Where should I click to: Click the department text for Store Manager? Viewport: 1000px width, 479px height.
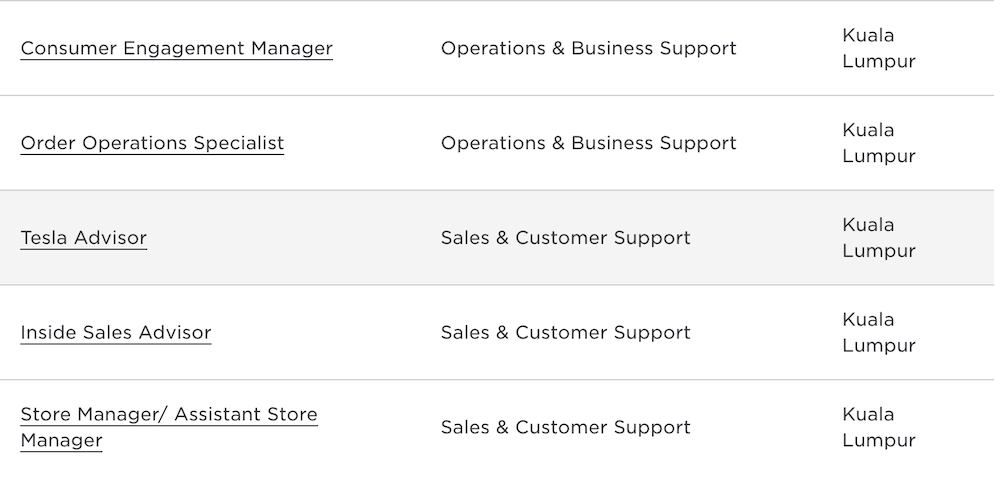click(565, 427)
